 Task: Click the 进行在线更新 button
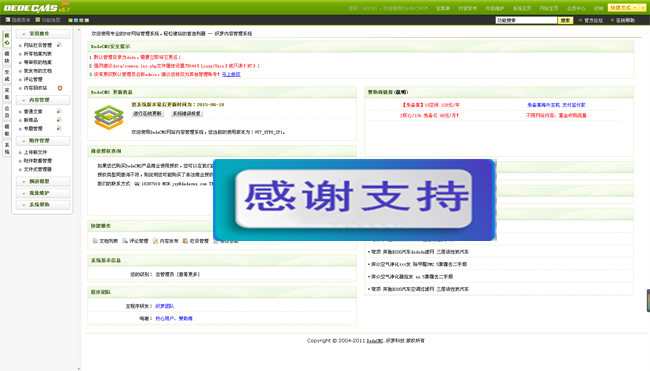pos(148,114)
